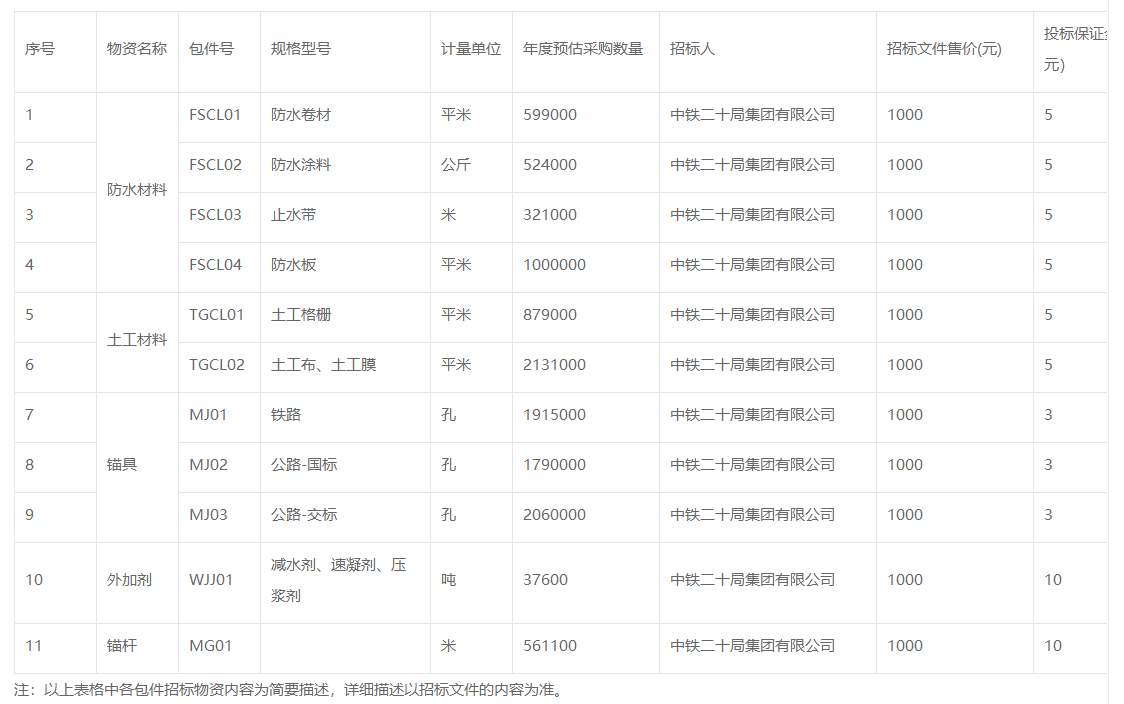The width and height of the screenshot is (1124, 704).
Task: Select the 土工布、土工膜 cell
Action: [x=324, y=365]
